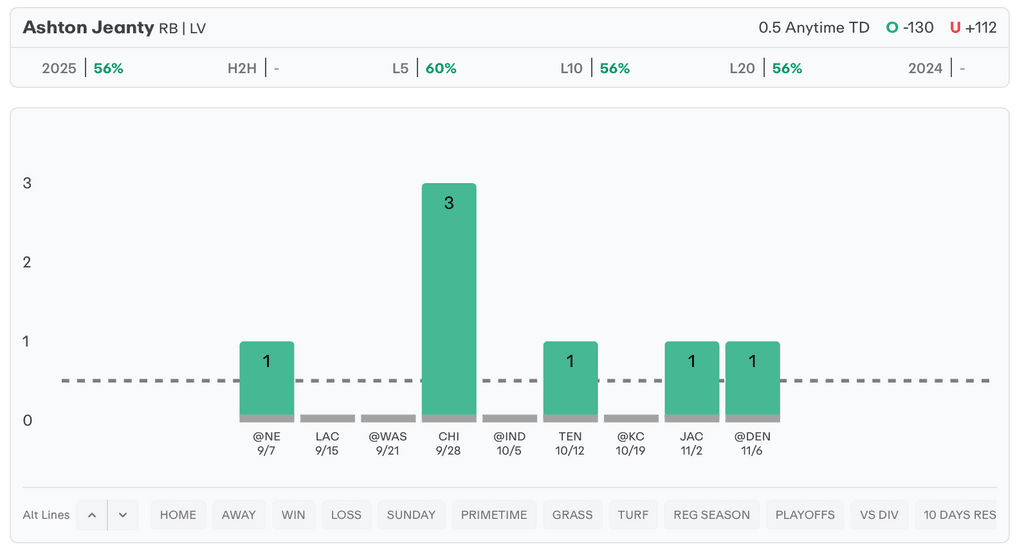Viewport: 1024px width, 558px height.
Task: Click the Alt Lines down chevron
Action: (123, 515)
